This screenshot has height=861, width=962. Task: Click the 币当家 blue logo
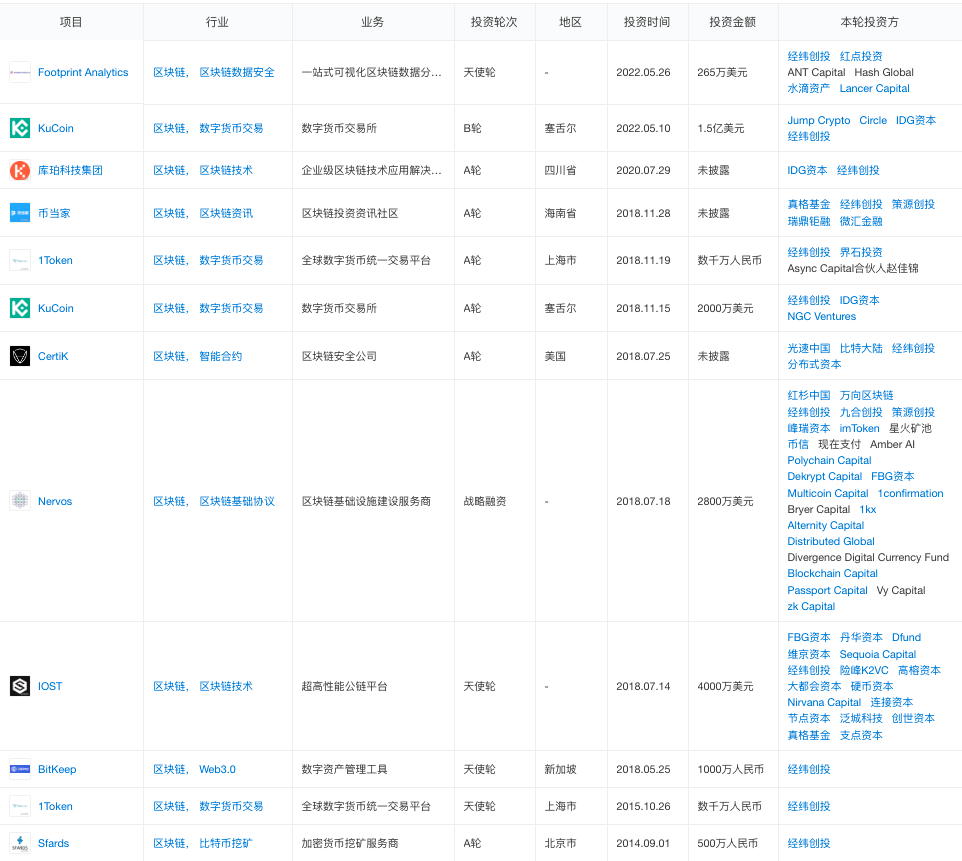[20, 213]
